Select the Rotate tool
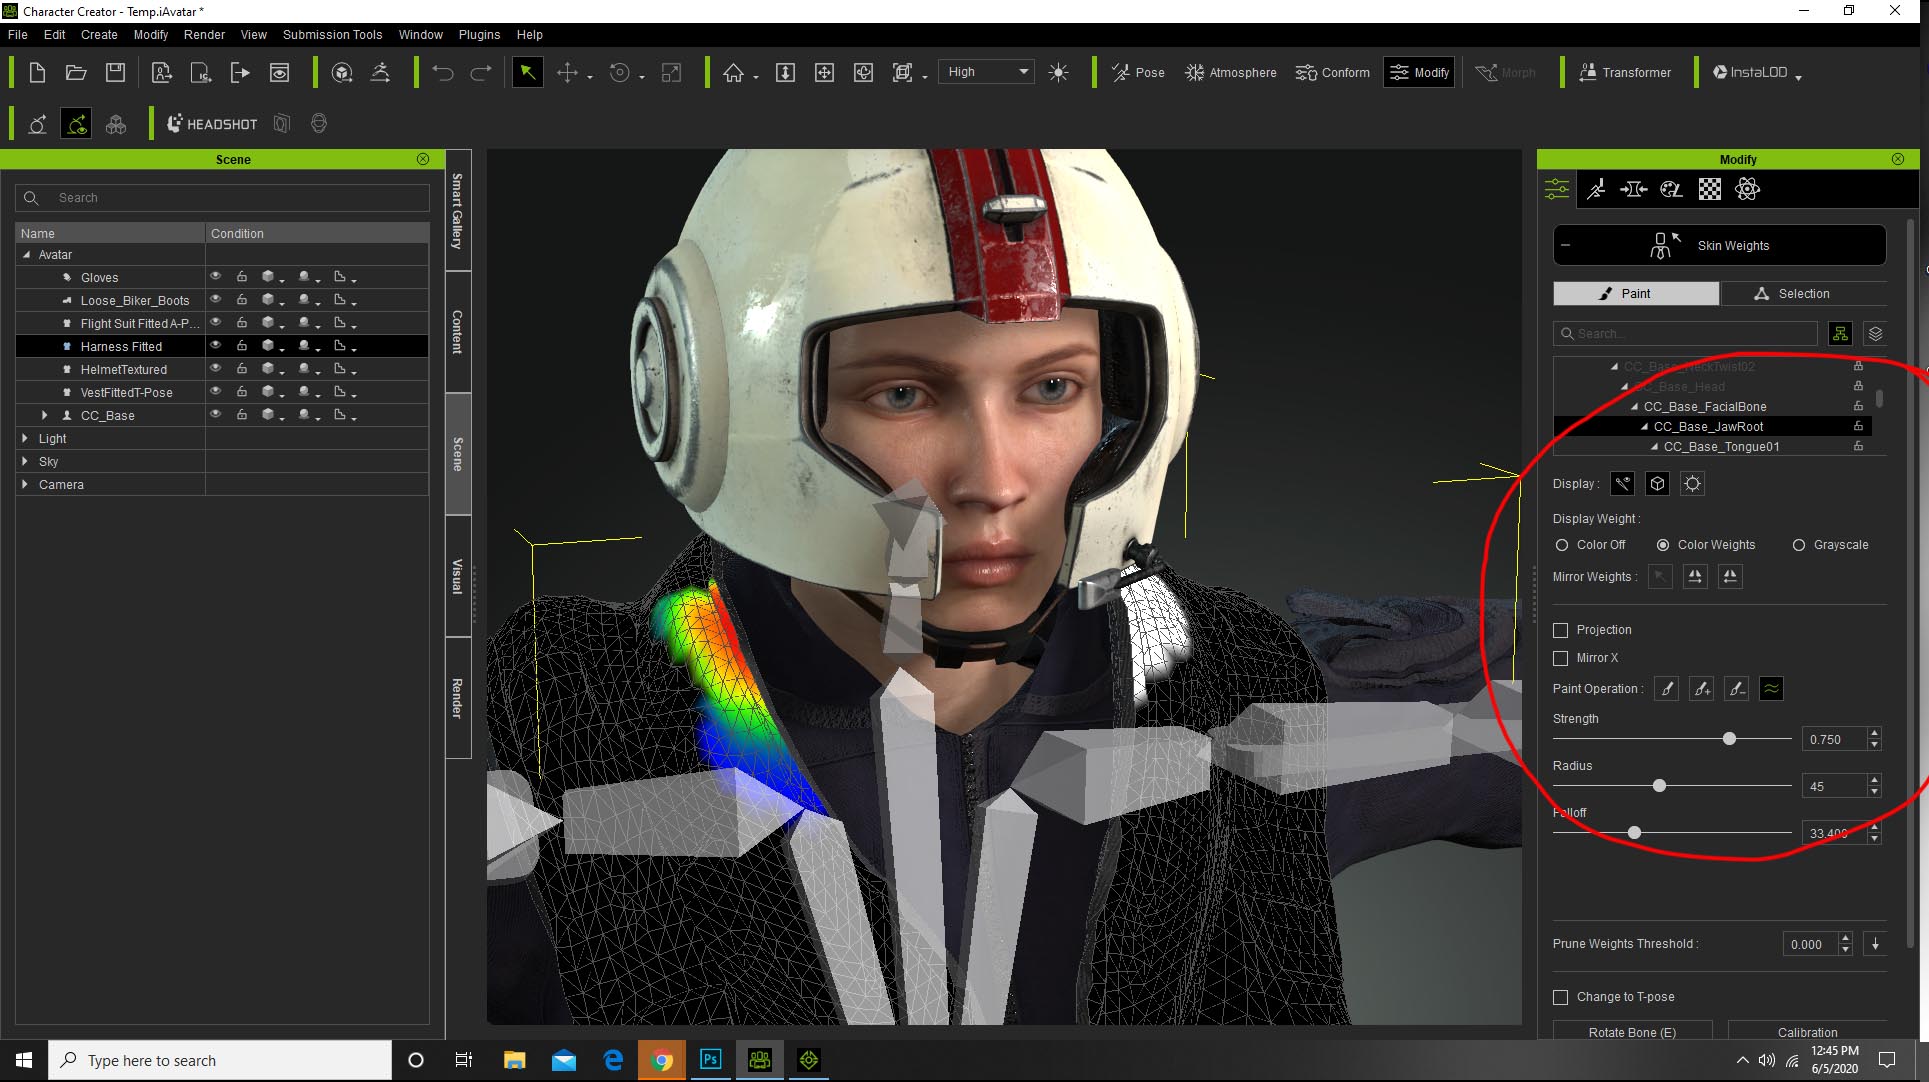The width and height of the screenshot is (1929, 1082). click(x=620, y=72)
